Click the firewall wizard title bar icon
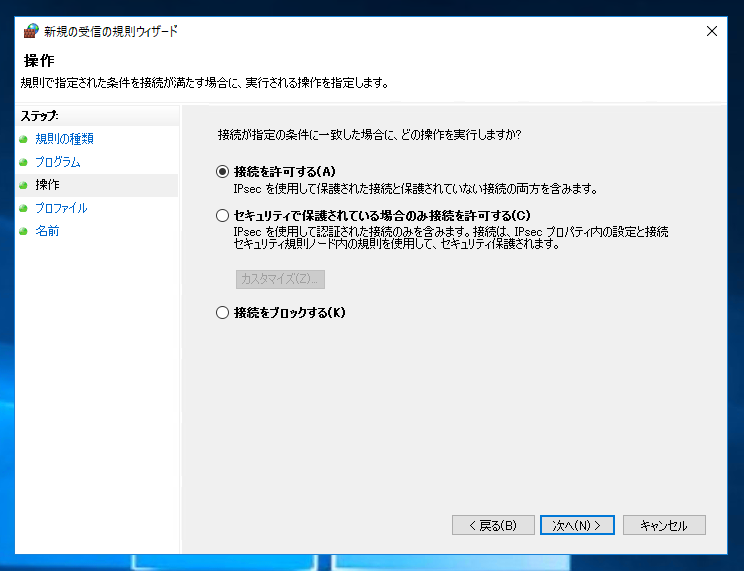 point(31,31)
